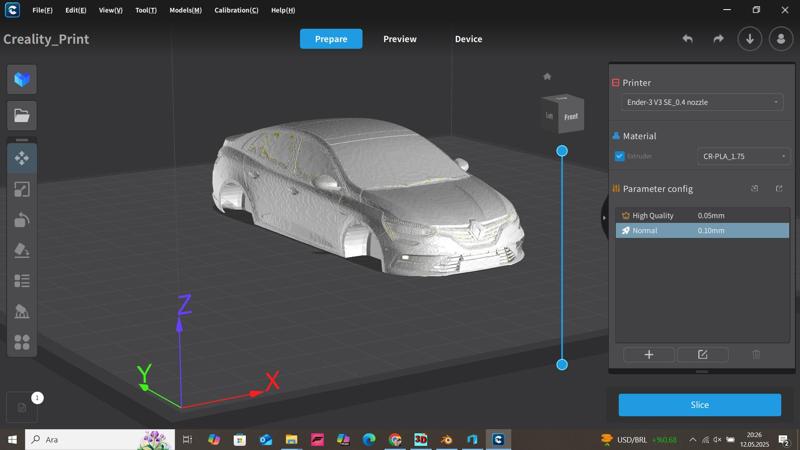Add a new parameter profile with plus button
This screenshot has height=450, width=800.
648,354
